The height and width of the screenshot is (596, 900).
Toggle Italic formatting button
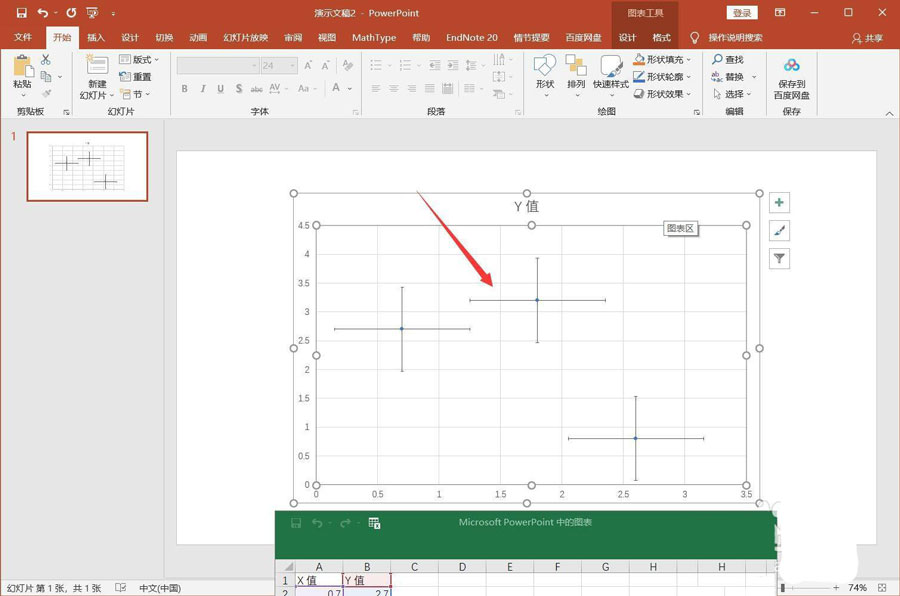tap(205, 88)
